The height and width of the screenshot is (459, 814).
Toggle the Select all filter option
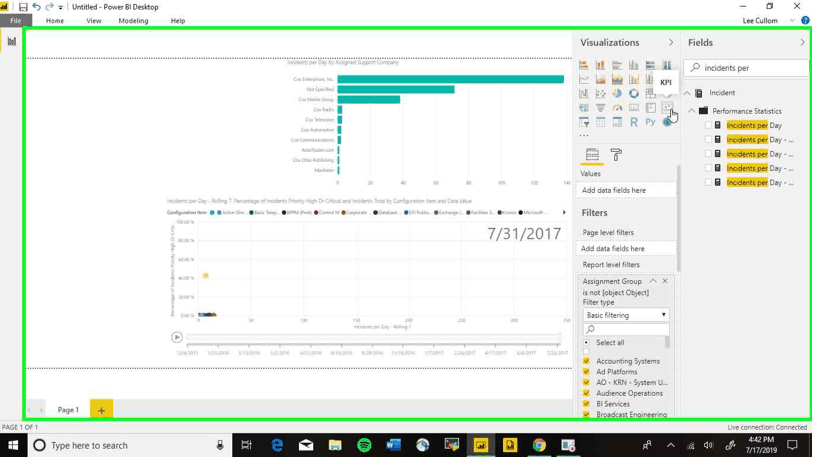tap(586, 343)
